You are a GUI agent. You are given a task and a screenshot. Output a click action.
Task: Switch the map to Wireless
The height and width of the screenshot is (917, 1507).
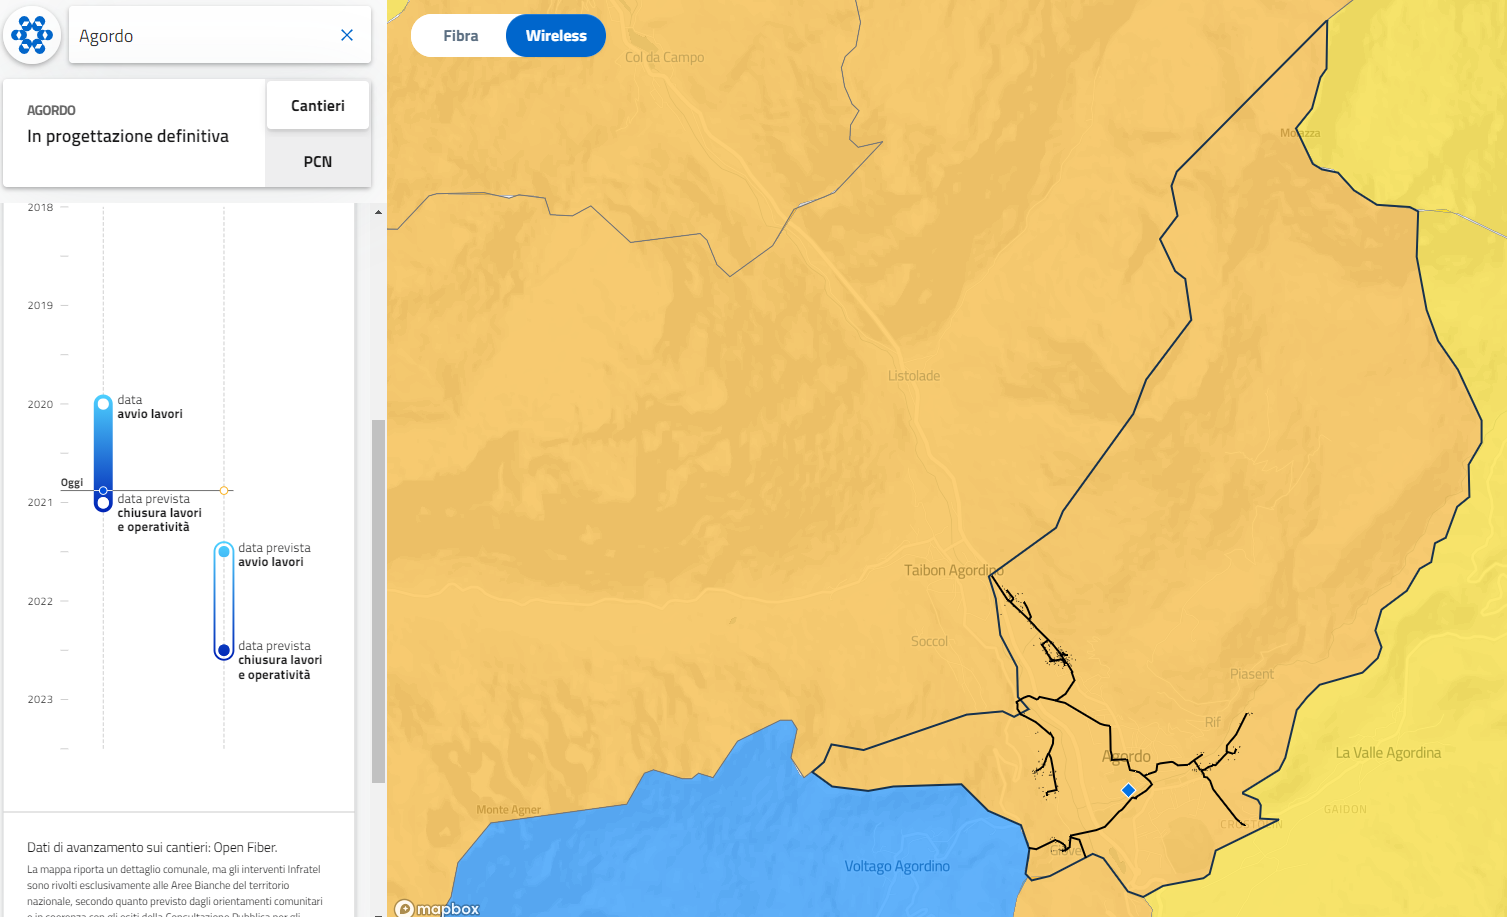556,36
